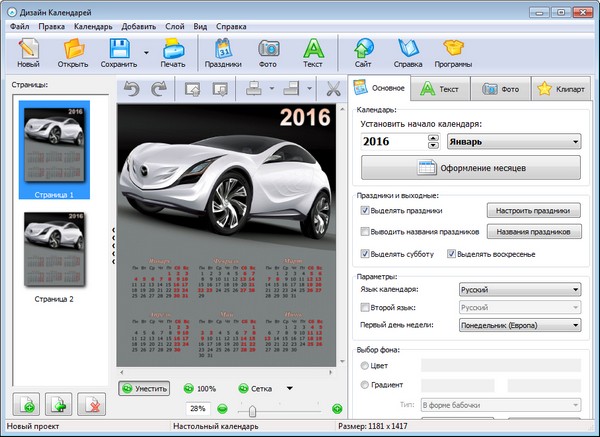Add a new page button below pages list
Screen dimensions: 600x437
pyautogui.click(x=26, y=404)
